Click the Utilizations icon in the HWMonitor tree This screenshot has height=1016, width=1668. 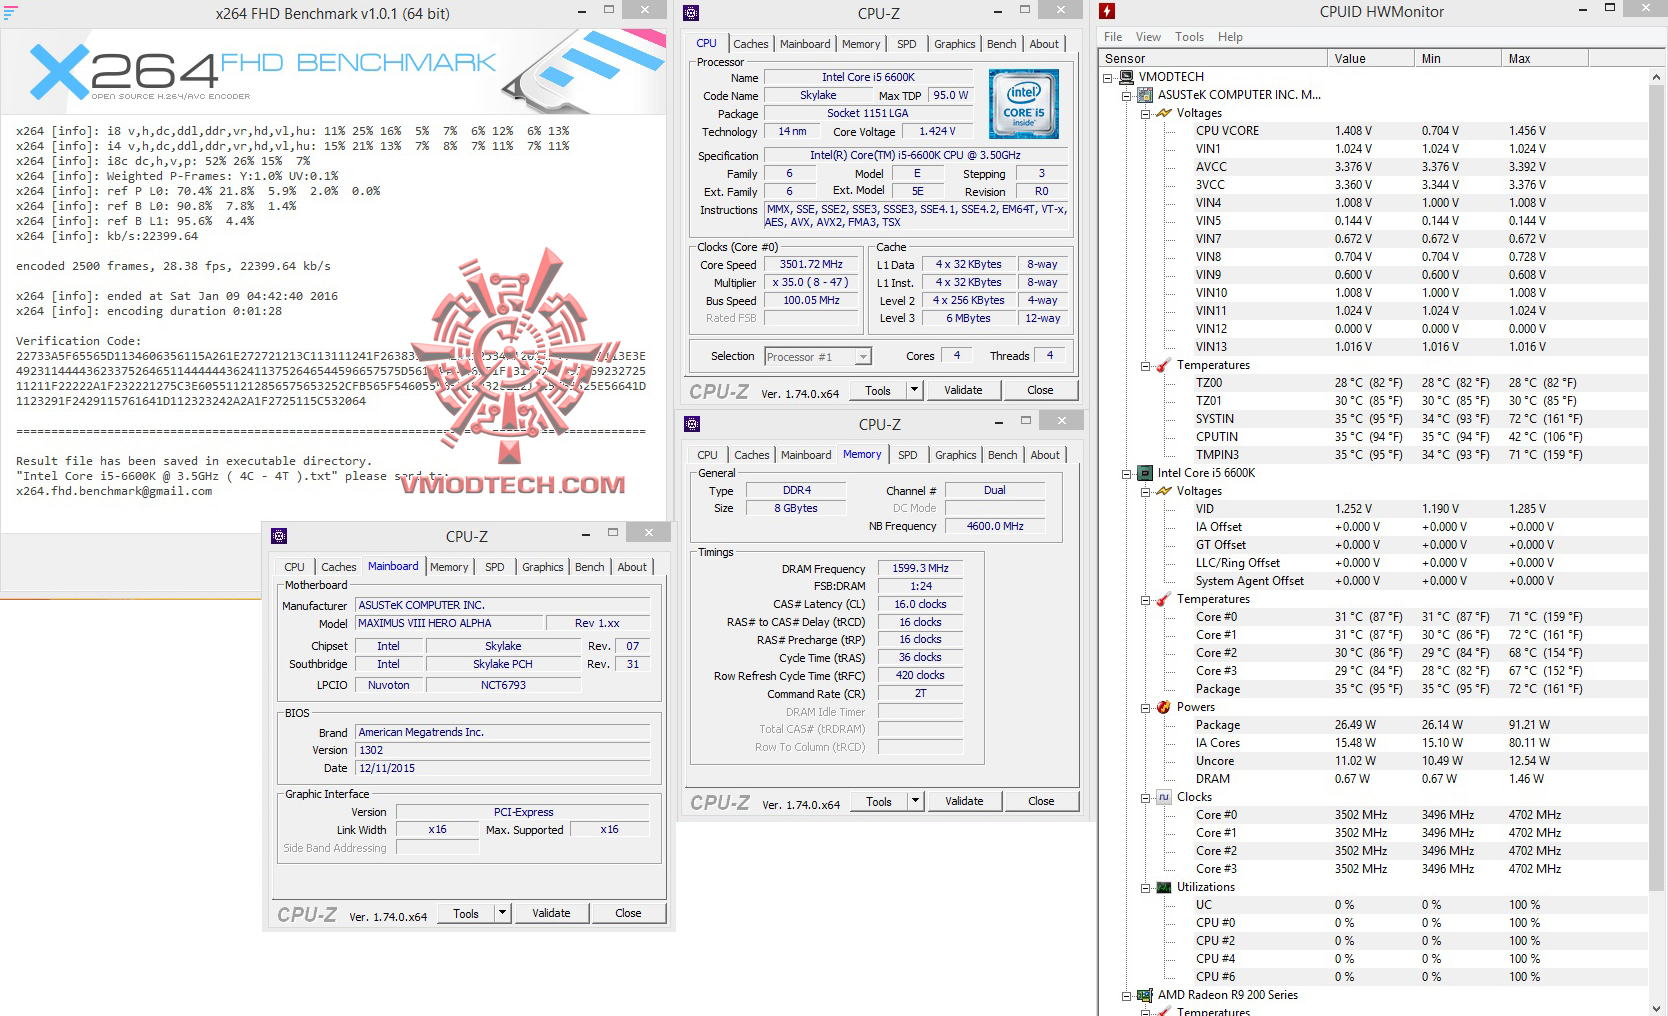click(x=1164, y=887)
